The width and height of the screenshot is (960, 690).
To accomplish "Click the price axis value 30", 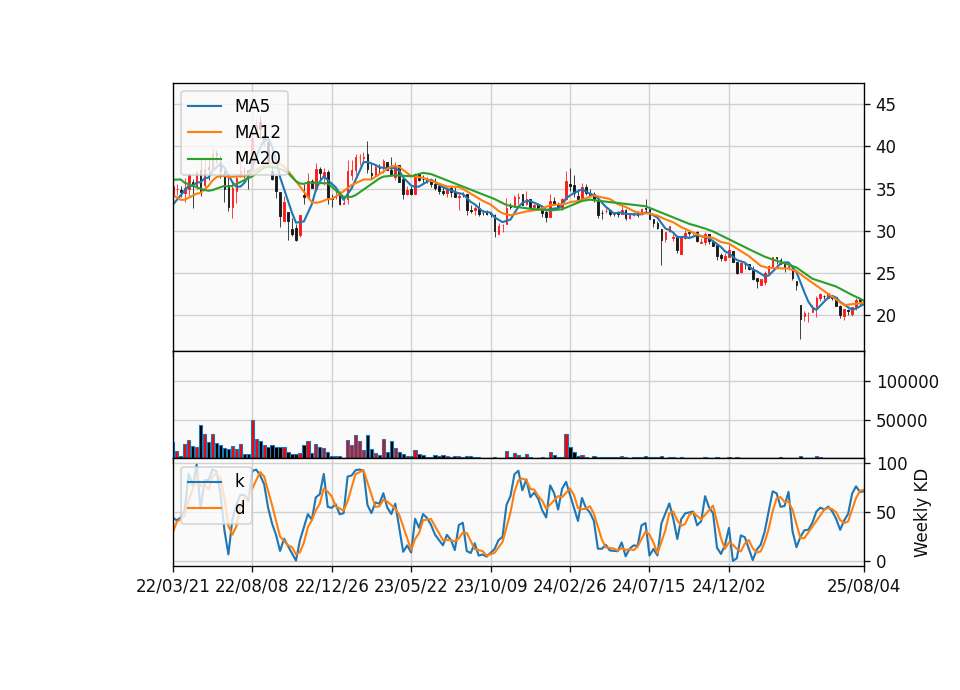I will (886, 232).
